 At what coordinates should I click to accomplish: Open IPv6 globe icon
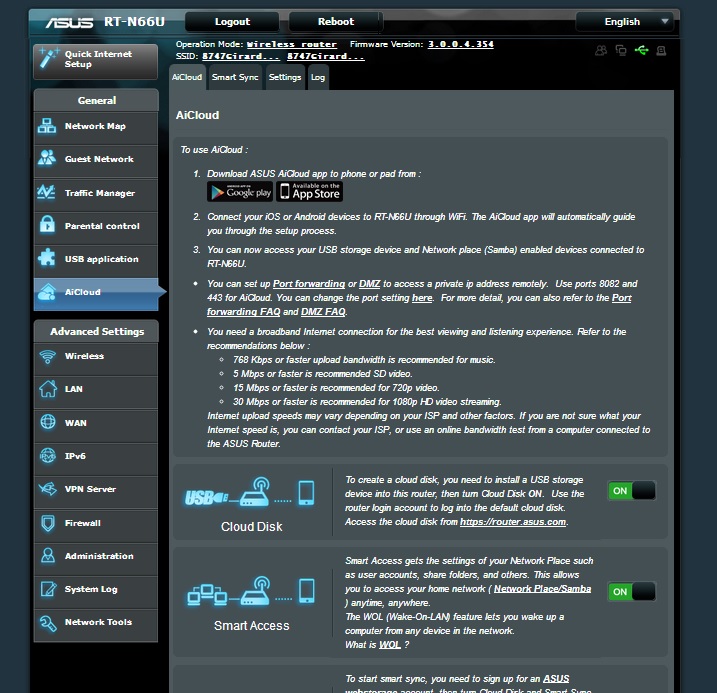point(48,456)
